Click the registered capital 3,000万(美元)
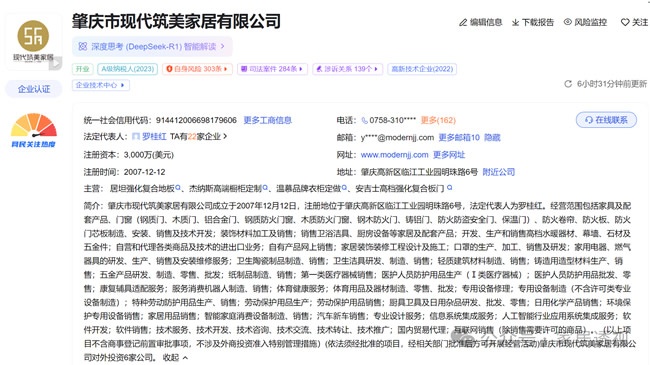This screenshot has height=365, width=650. (148, 155)
